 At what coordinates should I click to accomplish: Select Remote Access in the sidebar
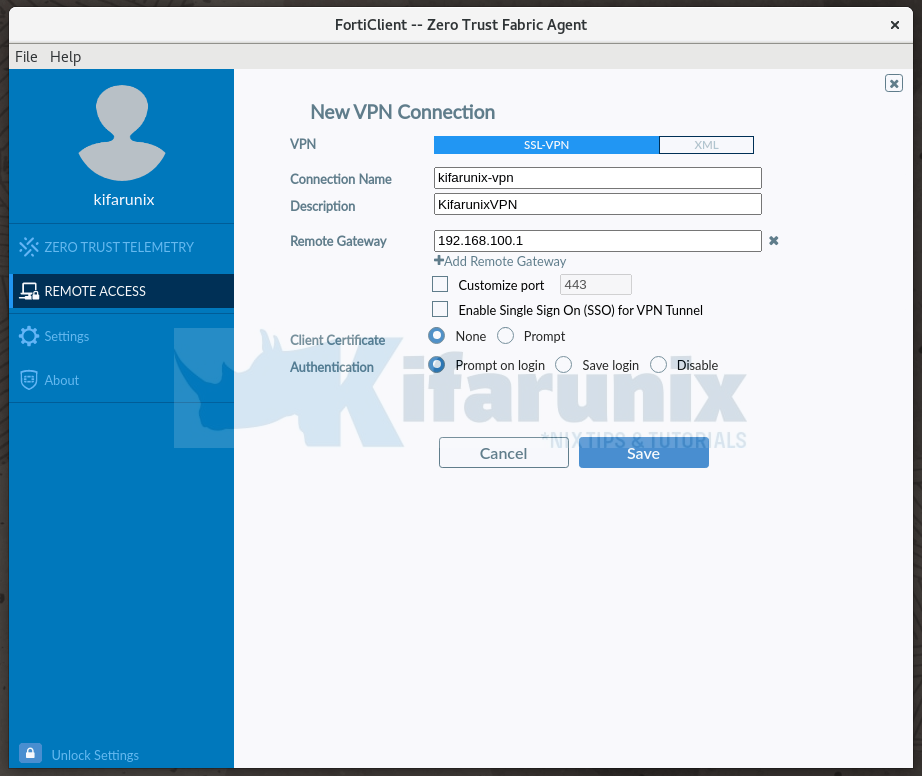click(121, 291)
